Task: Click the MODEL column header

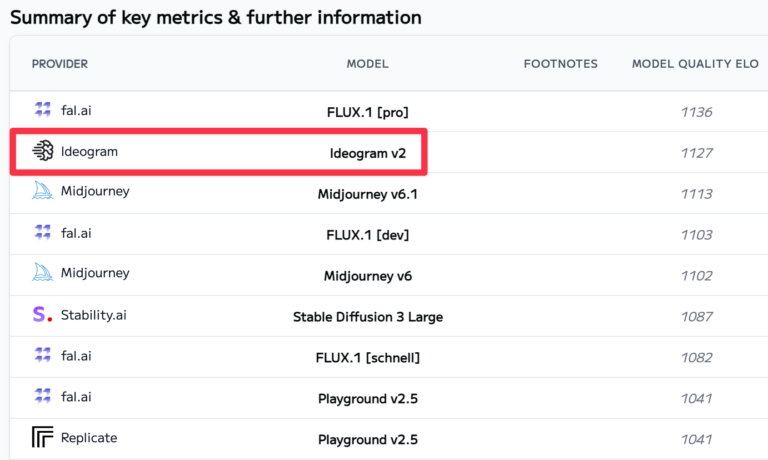Action: [367, 64]
